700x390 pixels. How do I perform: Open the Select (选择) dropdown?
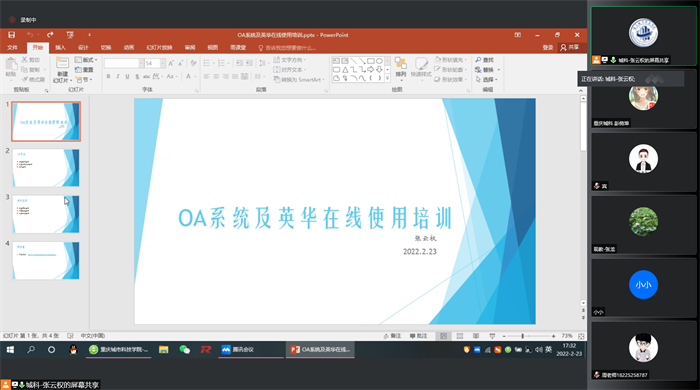(x=487, y=79)
